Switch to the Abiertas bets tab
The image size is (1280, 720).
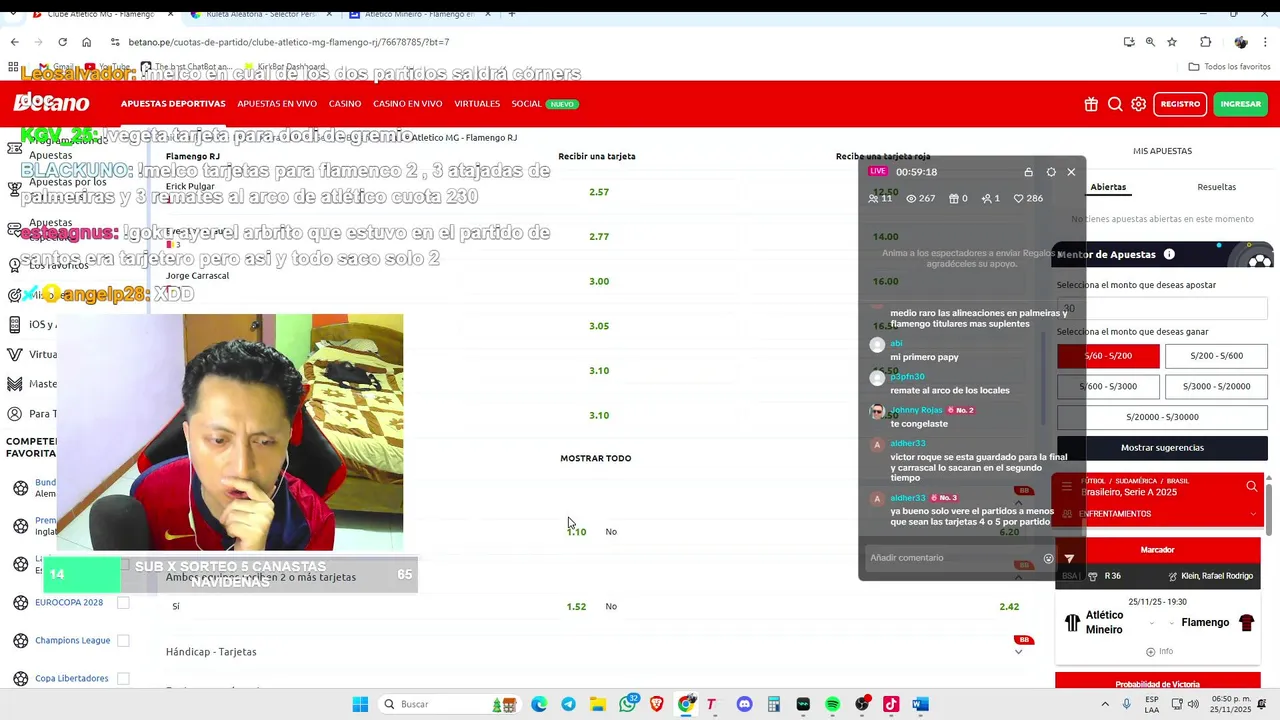(x=1108, y=187)
